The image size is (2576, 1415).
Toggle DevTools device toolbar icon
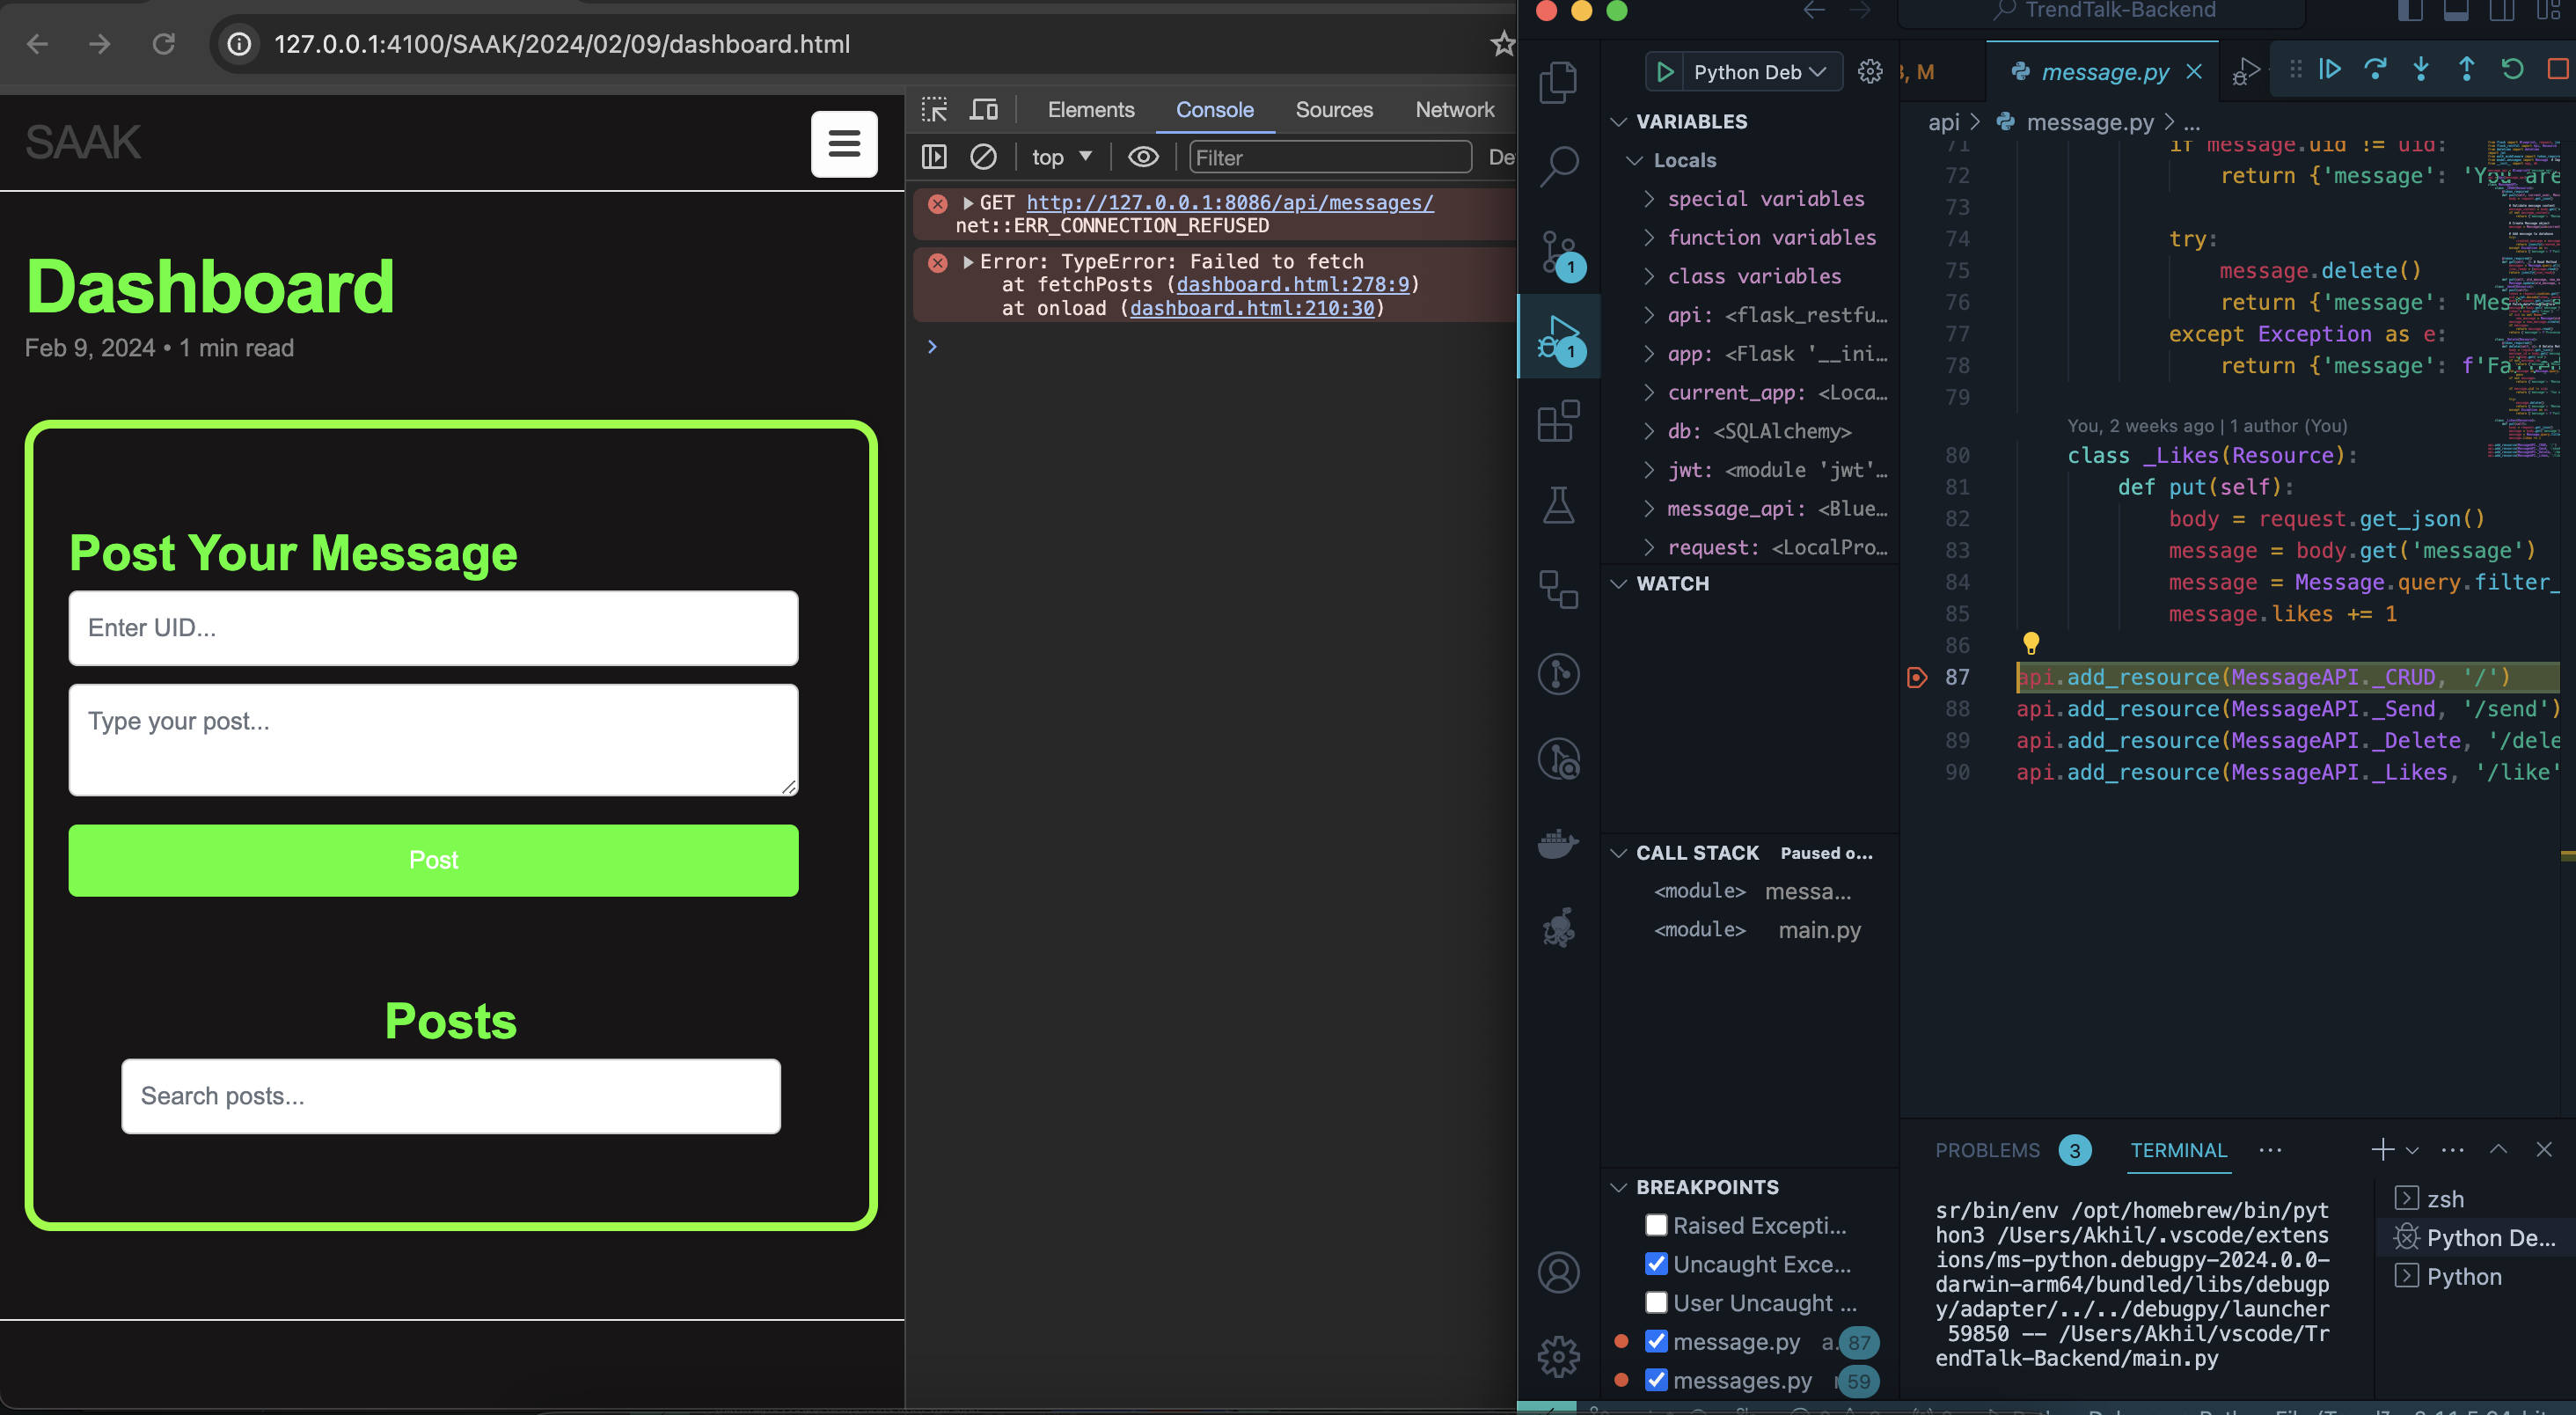984,109
